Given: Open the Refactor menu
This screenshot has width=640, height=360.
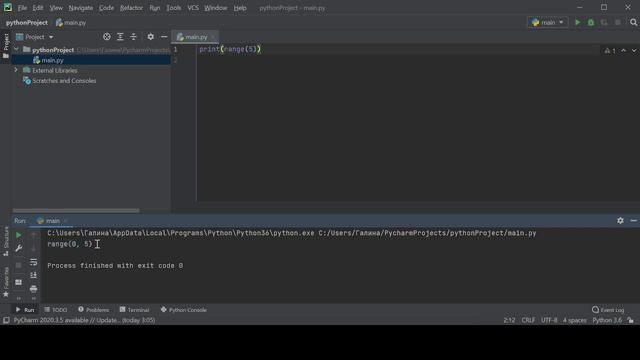Looking at the screenshot, I should click(x=131, y=8).
